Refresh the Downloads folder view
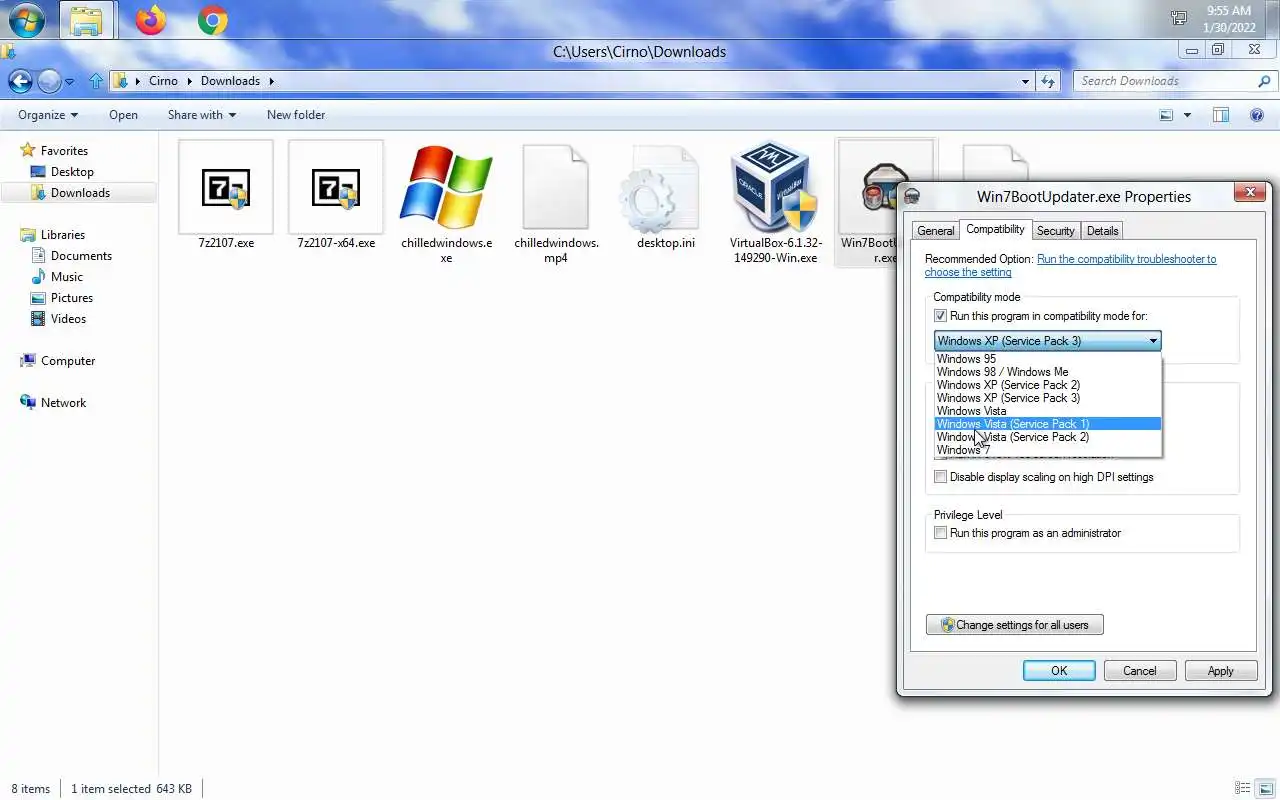The image size is (1280, 800). tap(1047, 81)
